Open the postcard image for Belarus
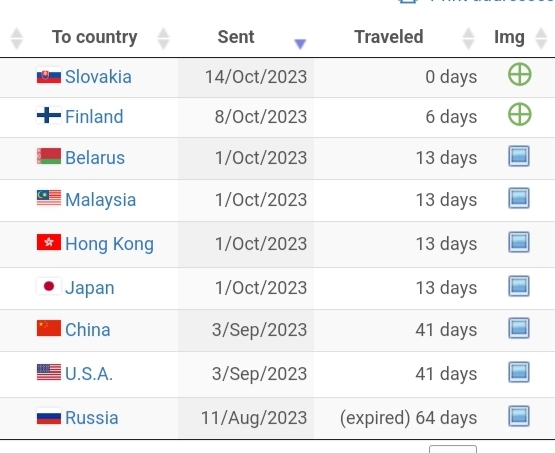Image resolution: width=555 pixels, height=453 pixels. tap(519, 156)
